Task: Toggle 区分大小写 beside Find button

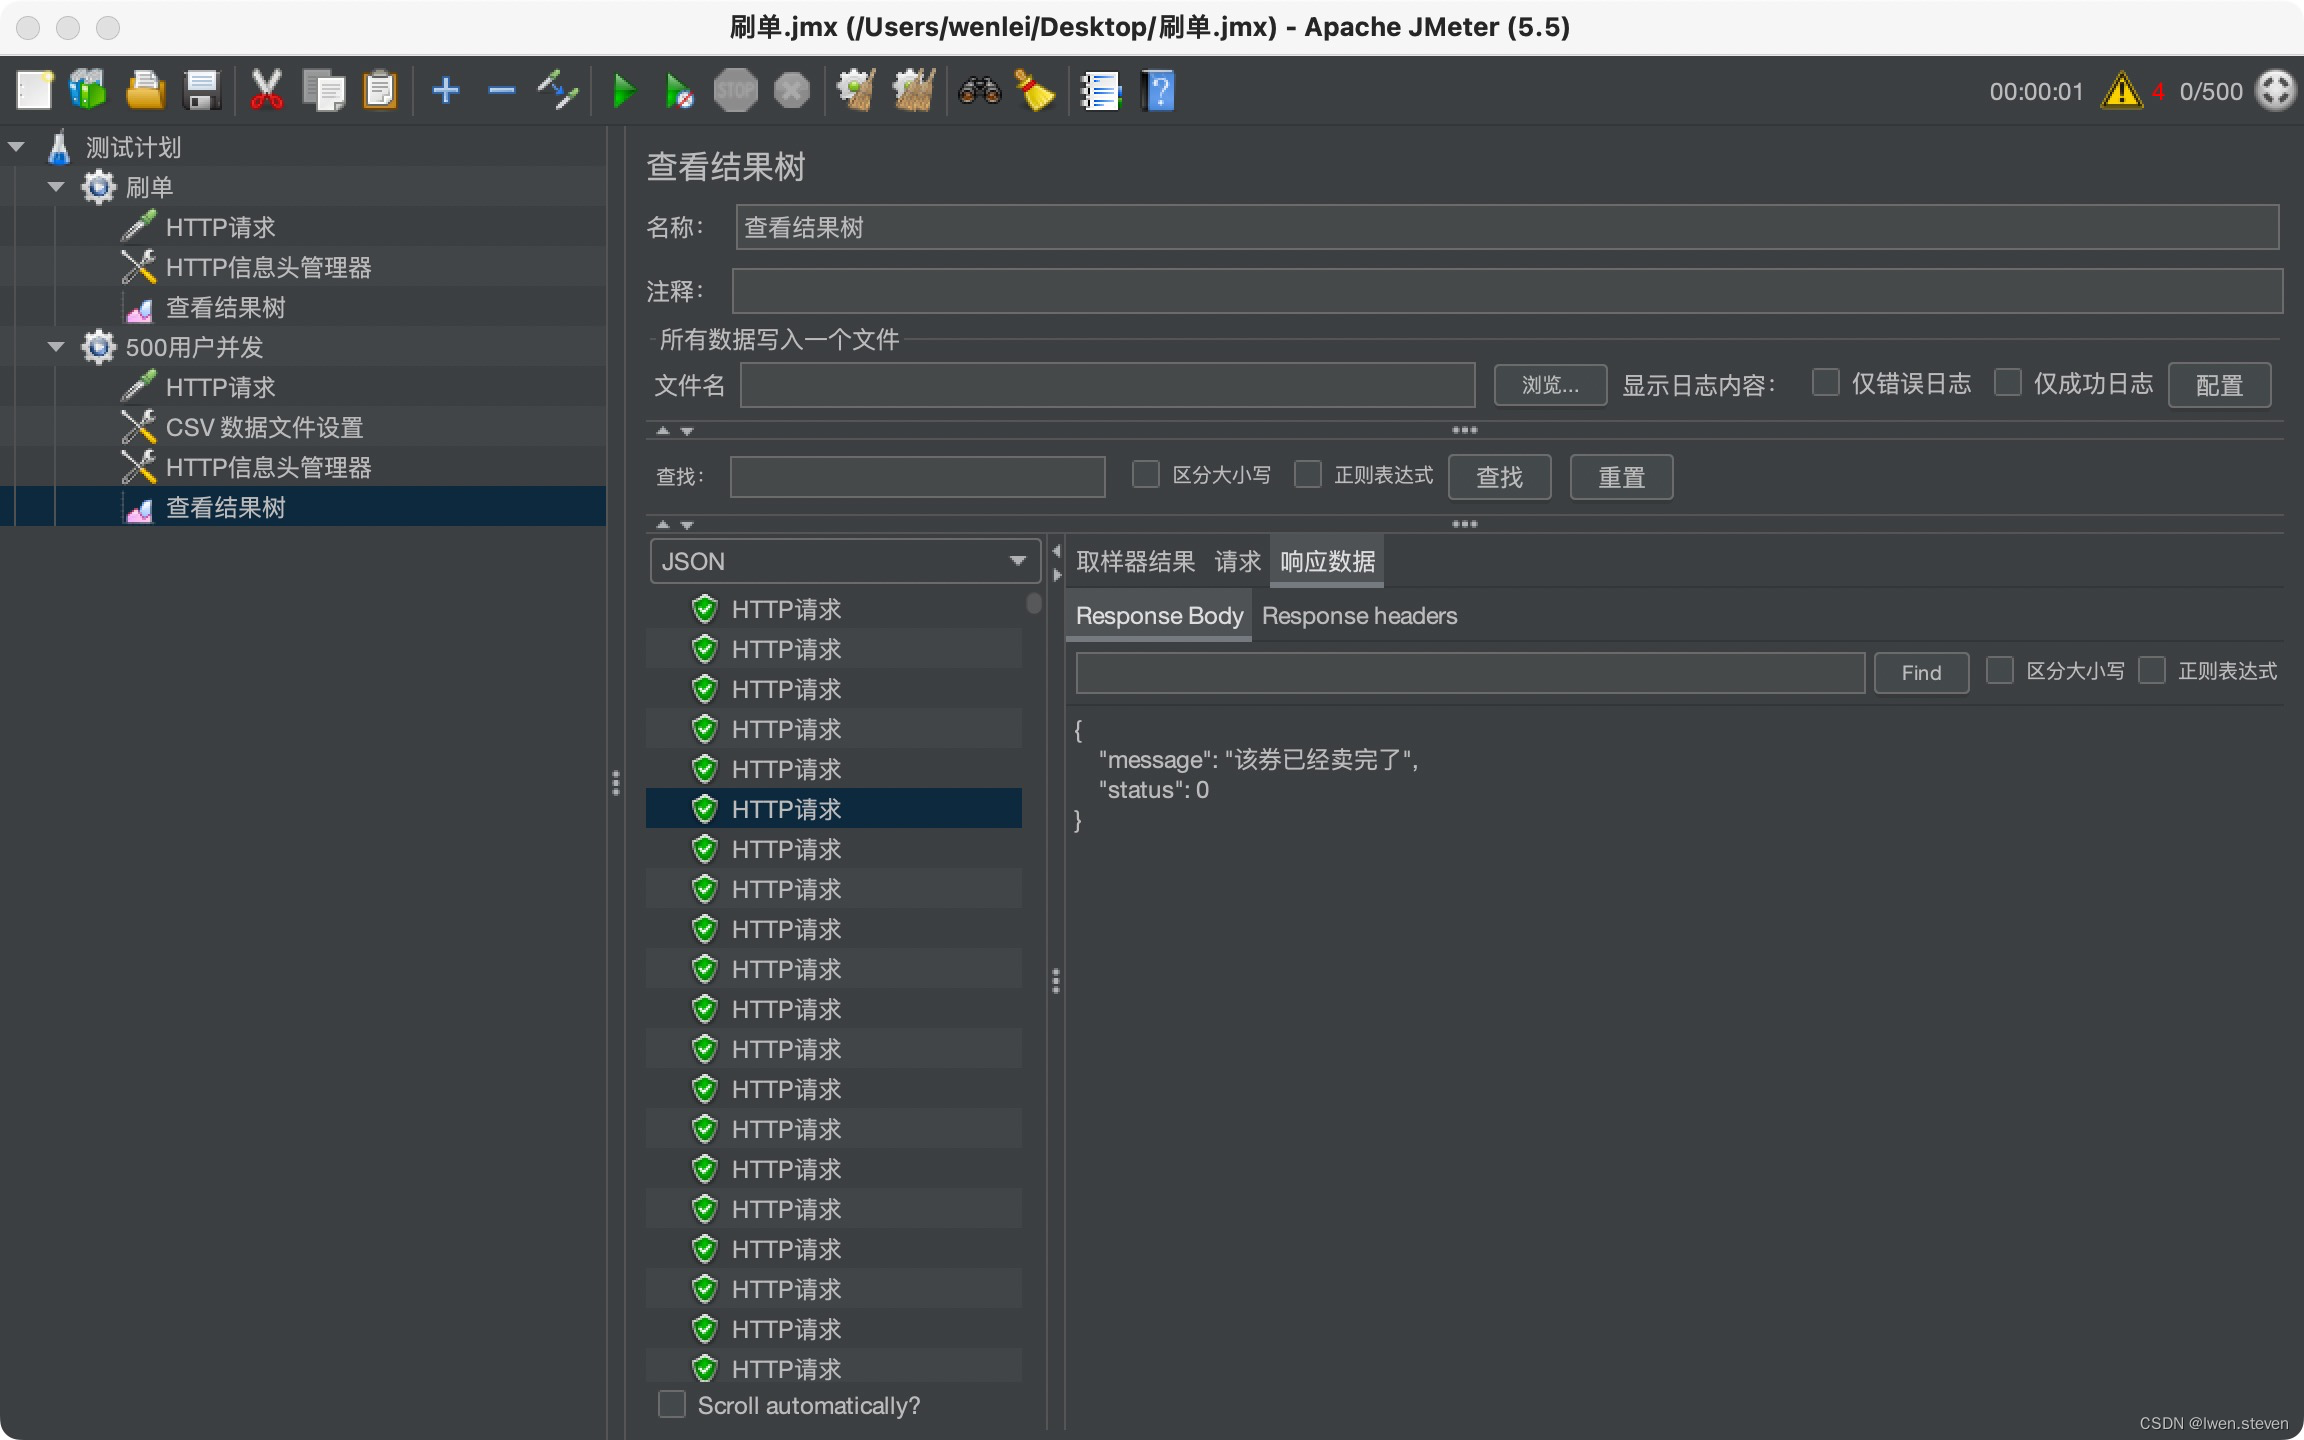Action: pos(2000,670)
